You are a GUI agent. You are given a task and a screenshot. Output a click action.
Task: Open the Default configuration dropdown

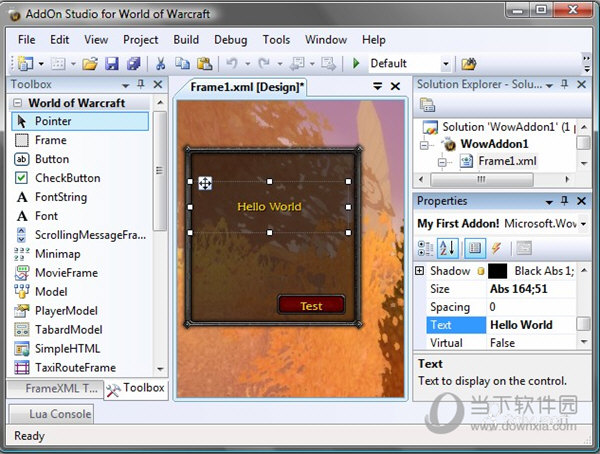pyautogui.click(x=445, y=64)
